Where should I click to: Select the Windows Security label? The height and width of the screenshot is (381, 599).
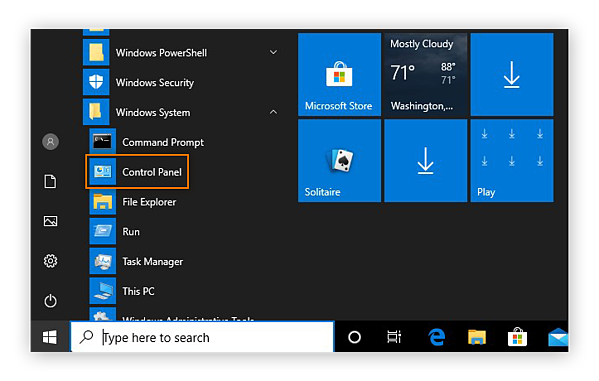coord(155,83)
